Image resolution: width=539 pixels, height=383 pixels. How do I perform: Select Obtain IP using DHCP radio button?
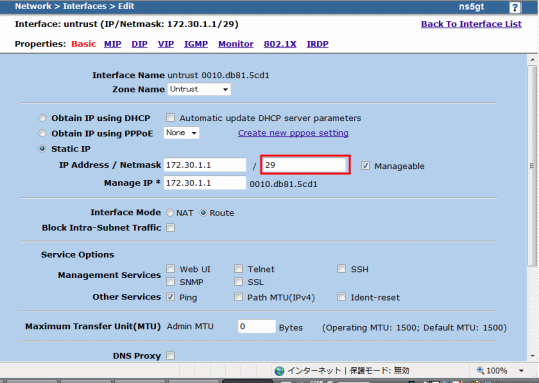click(42, 118)
